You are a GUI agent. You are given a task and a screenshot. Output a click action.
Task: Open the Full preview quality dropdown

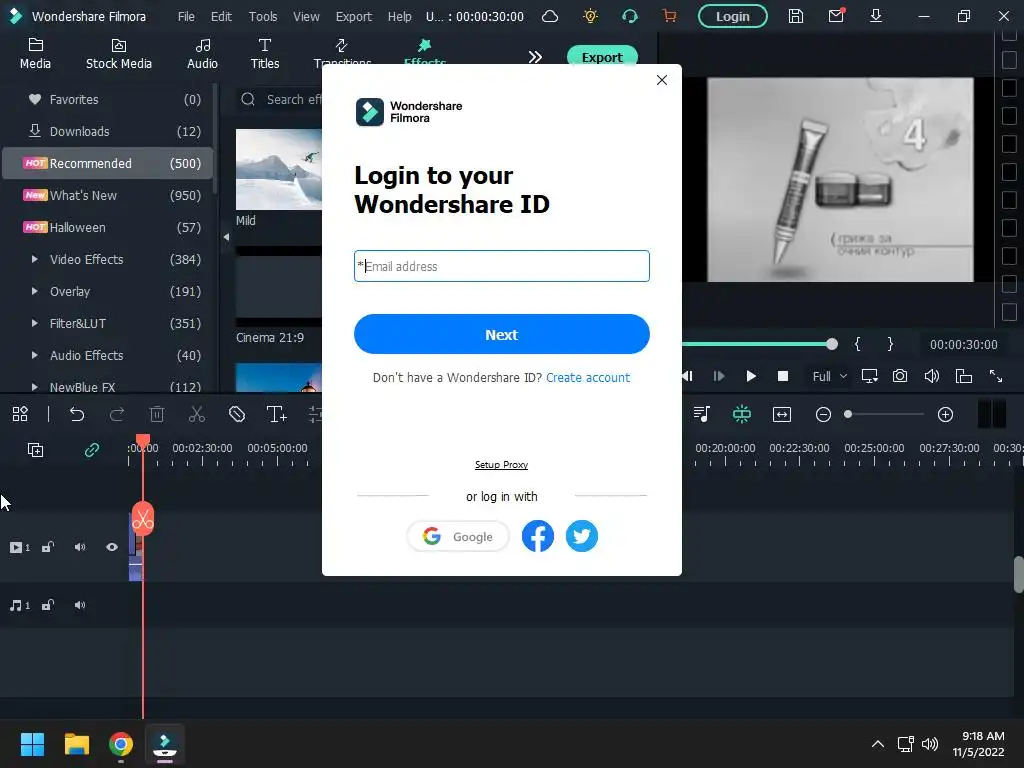[x=829, y=376]
